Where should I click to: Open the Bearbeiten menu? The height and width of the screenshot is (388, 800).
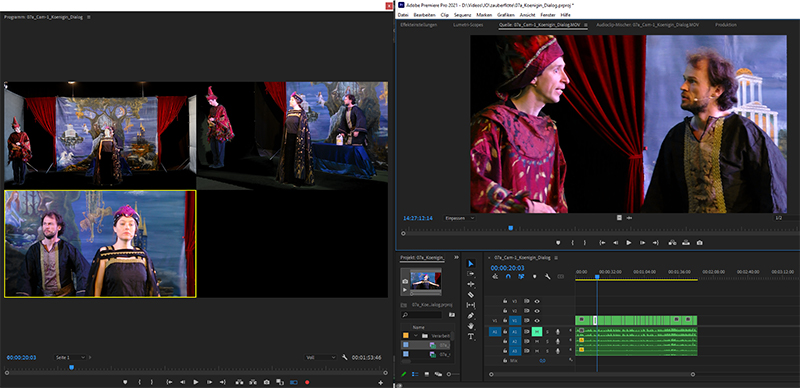point(424,15)
